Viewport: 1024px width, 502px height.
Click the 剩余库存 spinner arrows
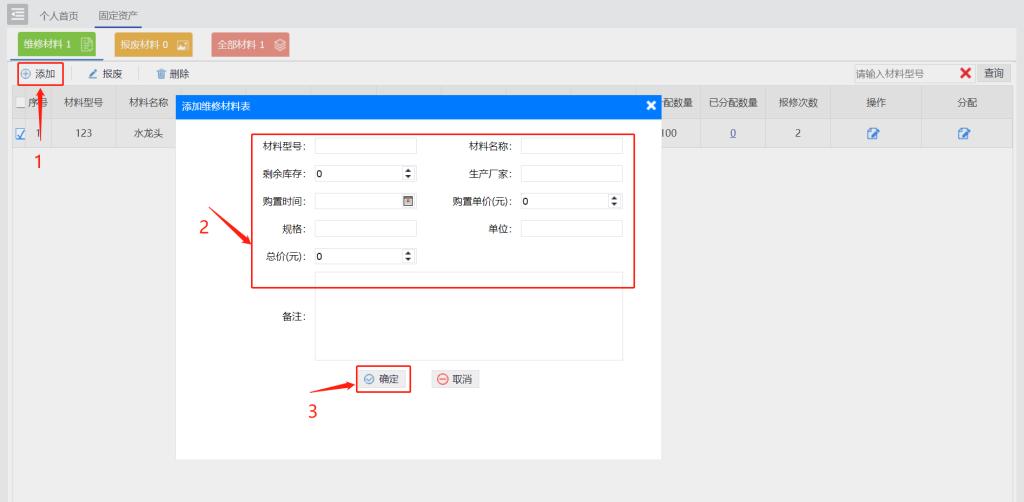coord(408,173)
